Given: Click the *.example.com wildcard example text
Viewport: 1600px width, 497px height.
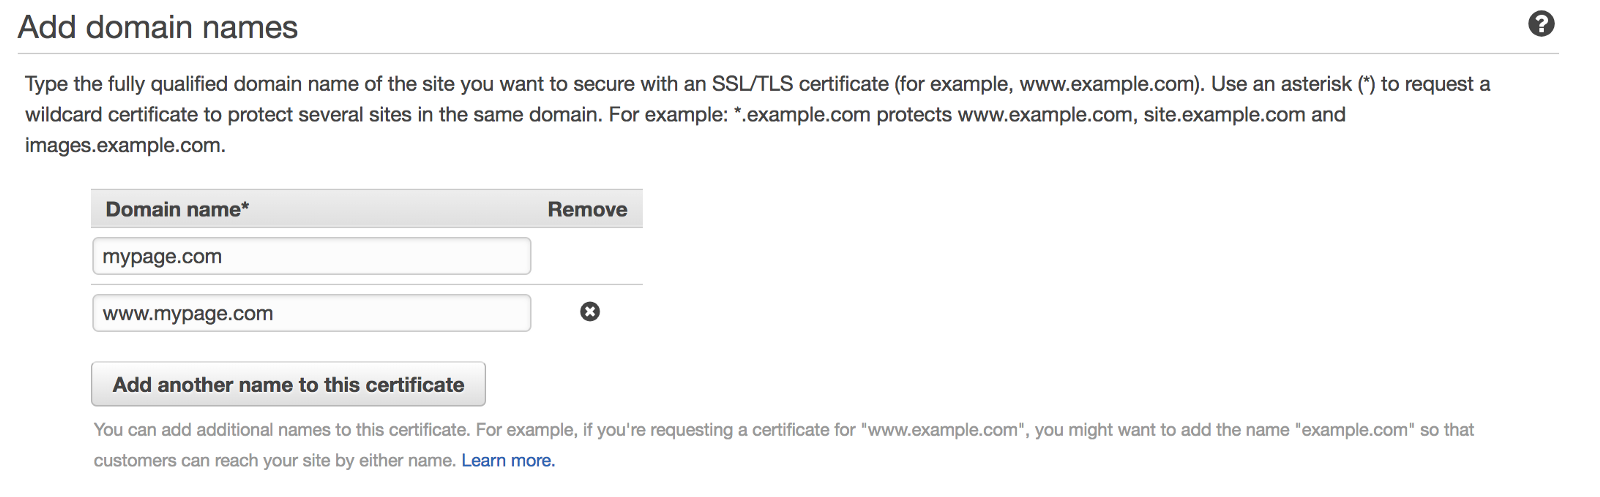Looking at the screenshot, I should pos(802,115).
